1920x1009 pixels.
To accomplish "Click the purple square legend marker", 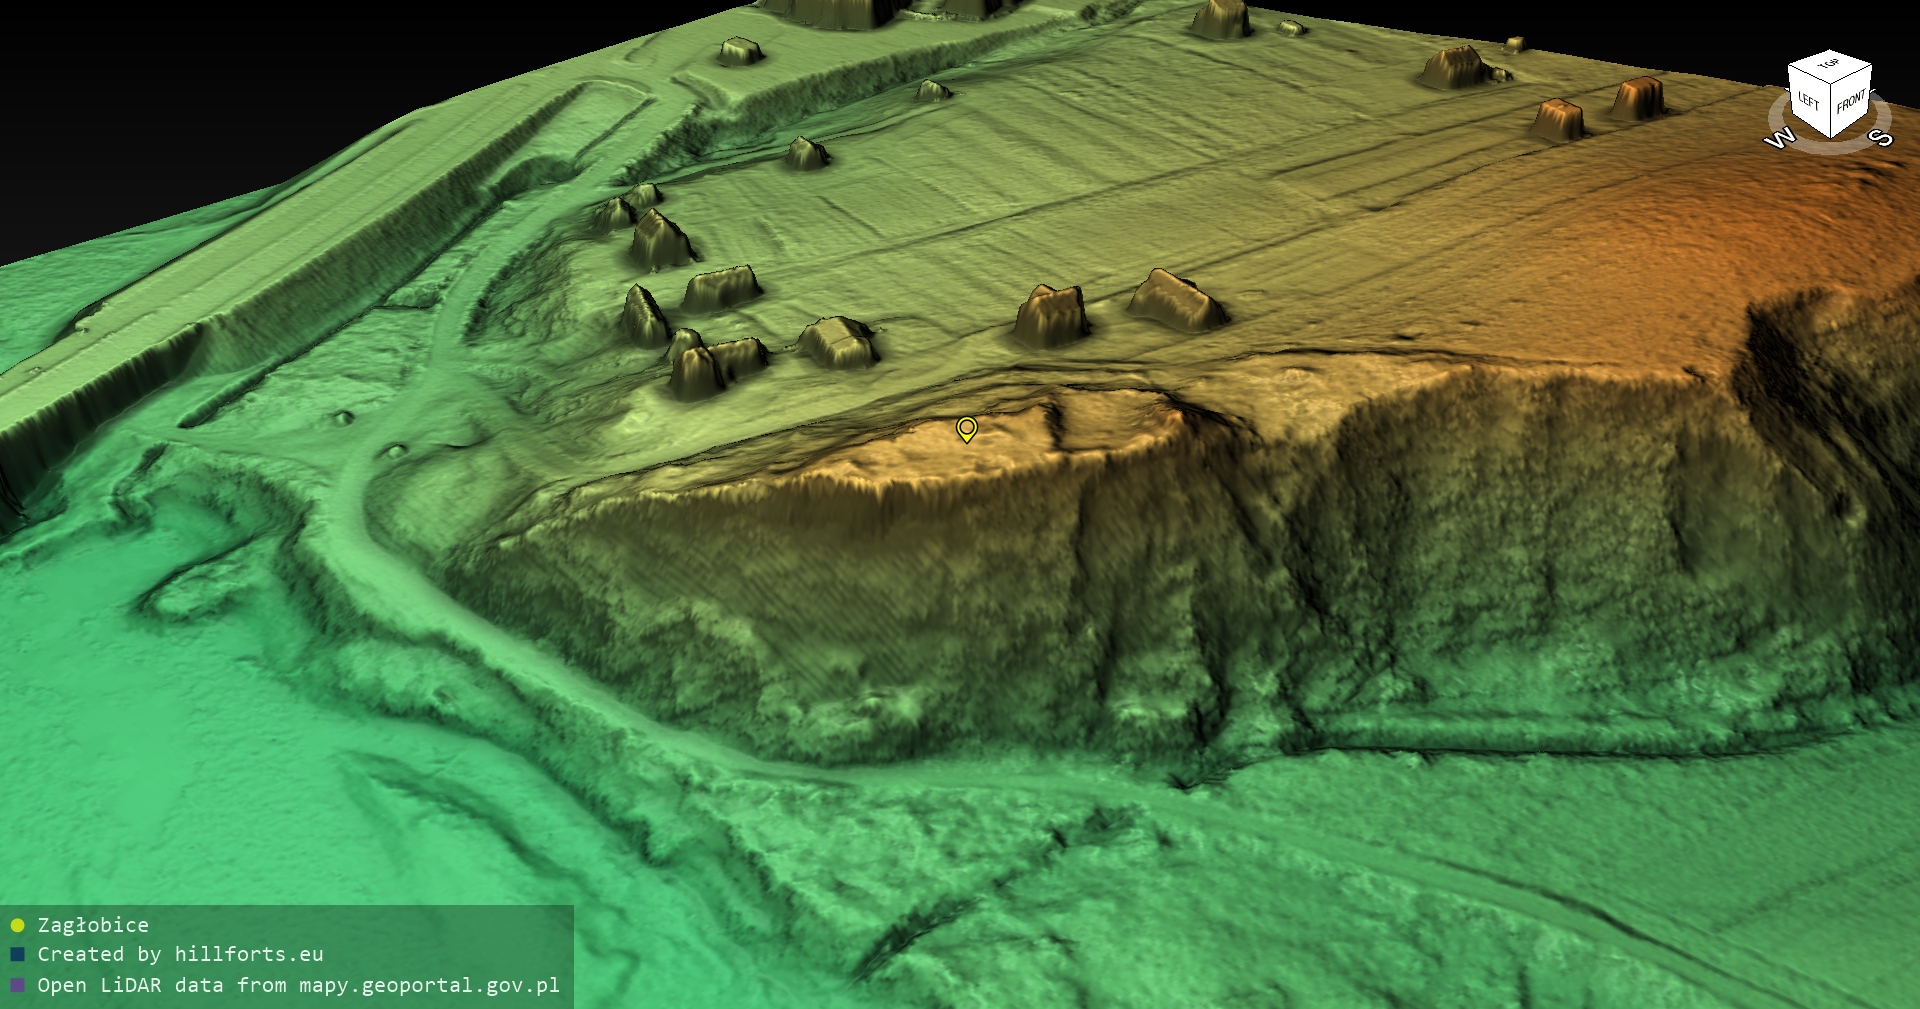I will (x=17, y=985).
